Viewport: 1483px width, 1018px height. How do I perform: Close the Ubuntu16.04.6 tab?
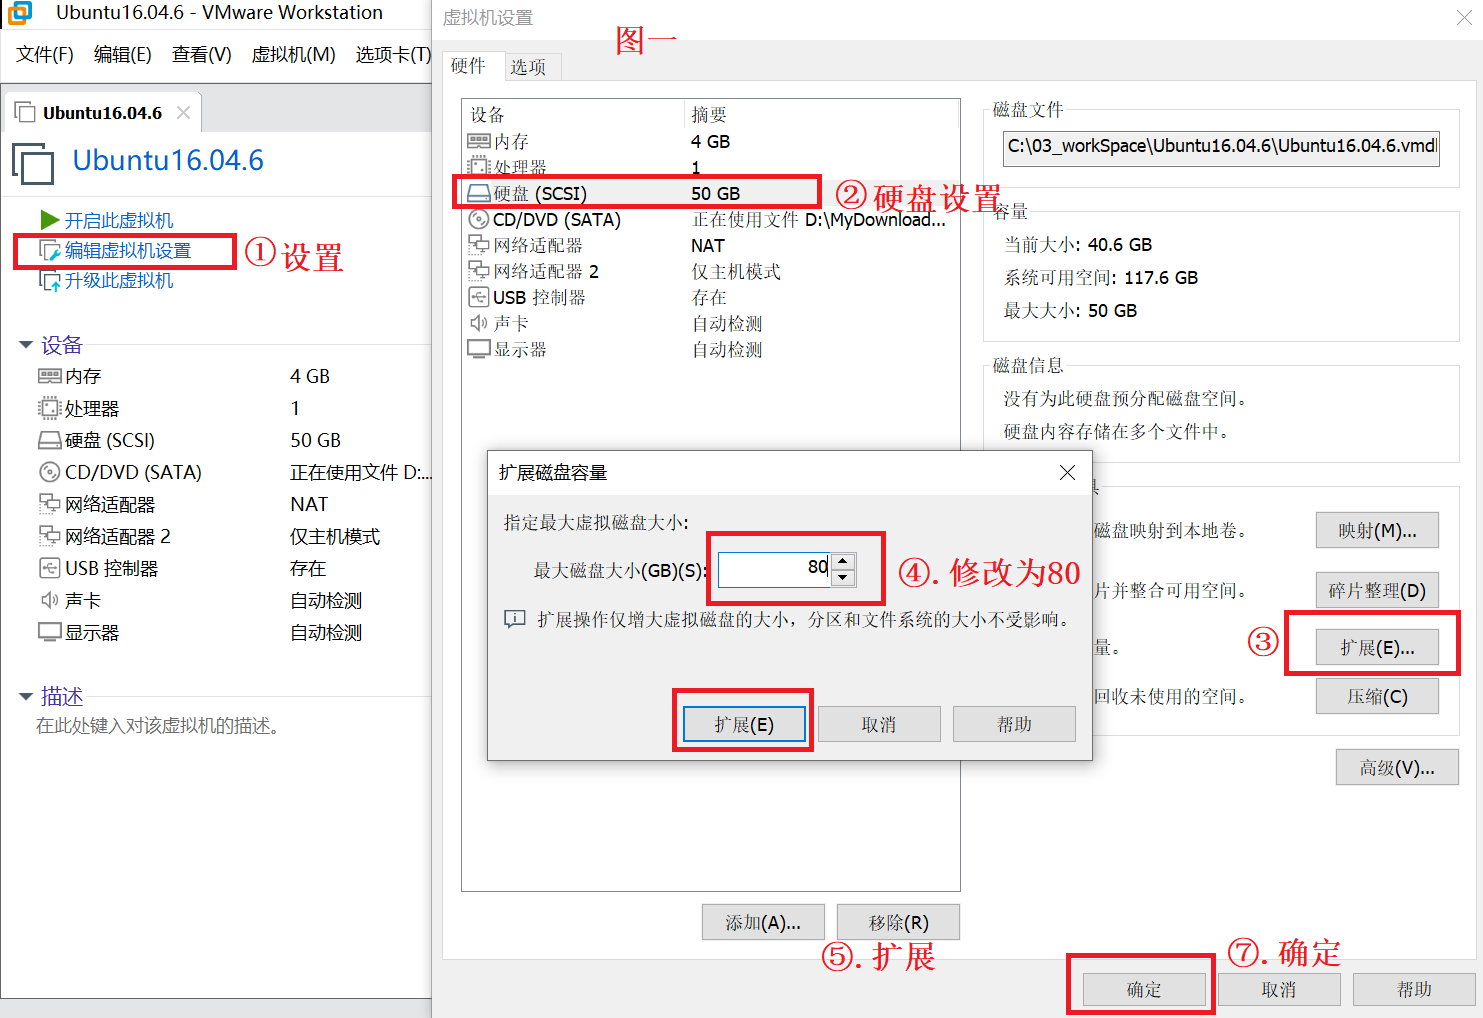click(183, 113)
